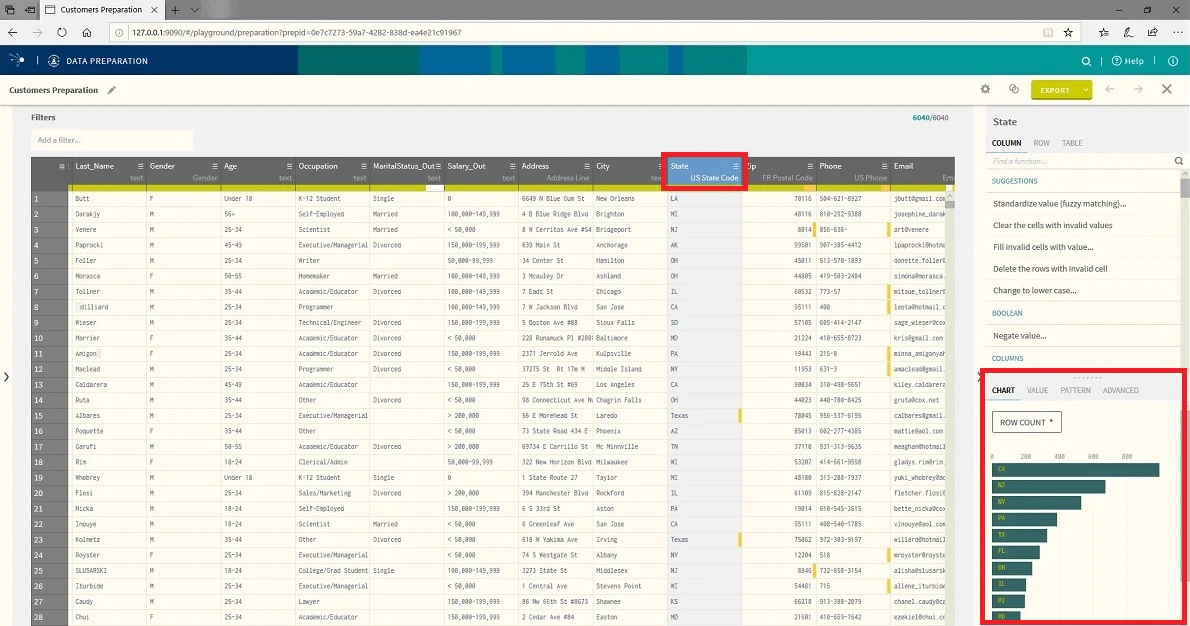Screen dimensions: 1190x626
Task: Open preparation settings gear icon
Action: pyautogui.click(x=985, y=90)
